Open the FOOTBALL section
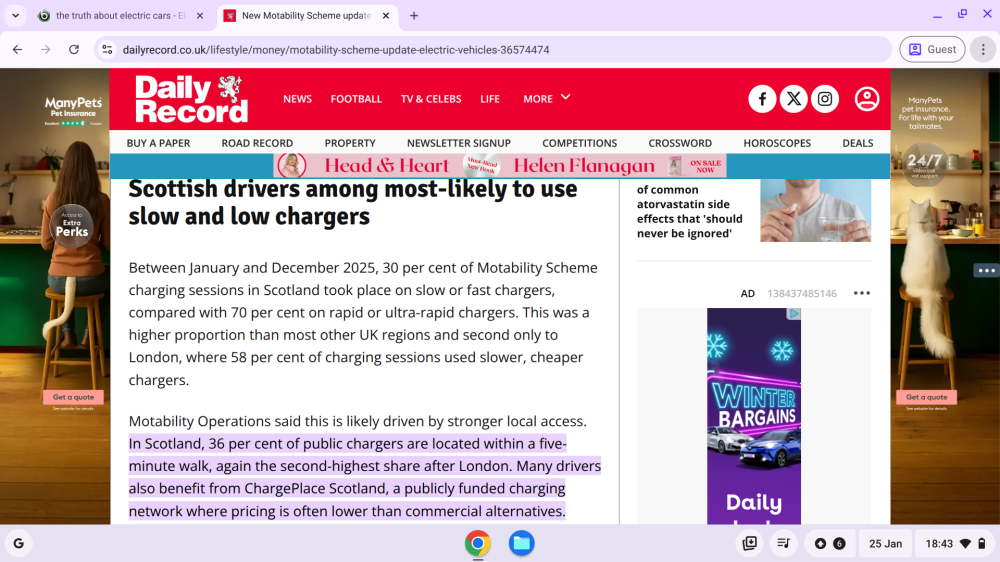Image resolution: width=1000 pixels, height=562 pixels. (356, 99)
